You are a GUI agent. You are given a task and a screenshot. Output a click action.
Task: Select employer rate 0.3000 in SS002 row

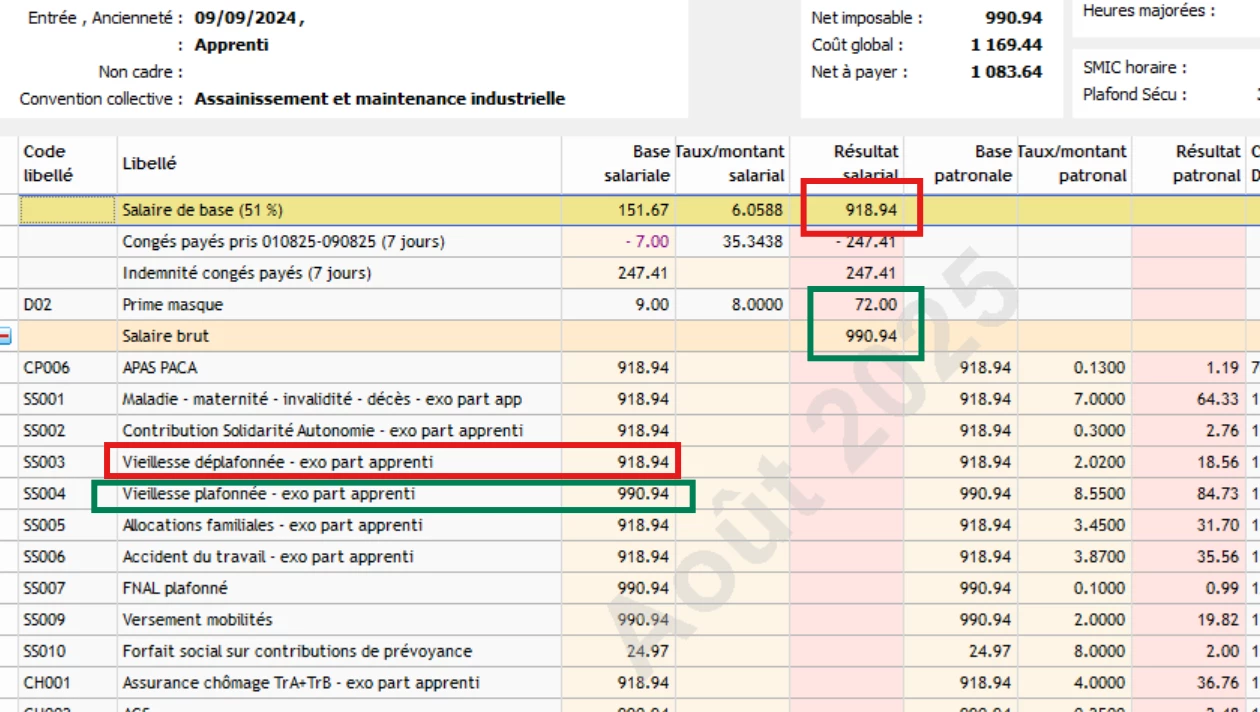click(1099, 430)
